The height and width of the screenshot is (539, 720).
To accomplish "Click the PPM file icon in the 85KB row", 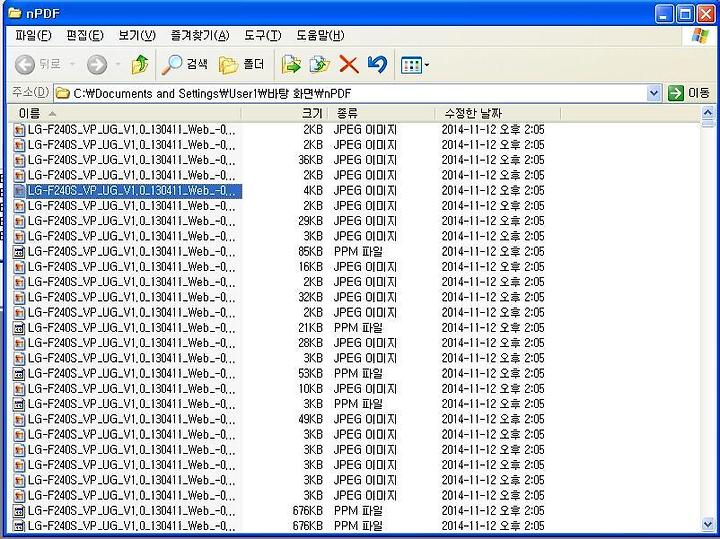I will click(x=19, y=252).
